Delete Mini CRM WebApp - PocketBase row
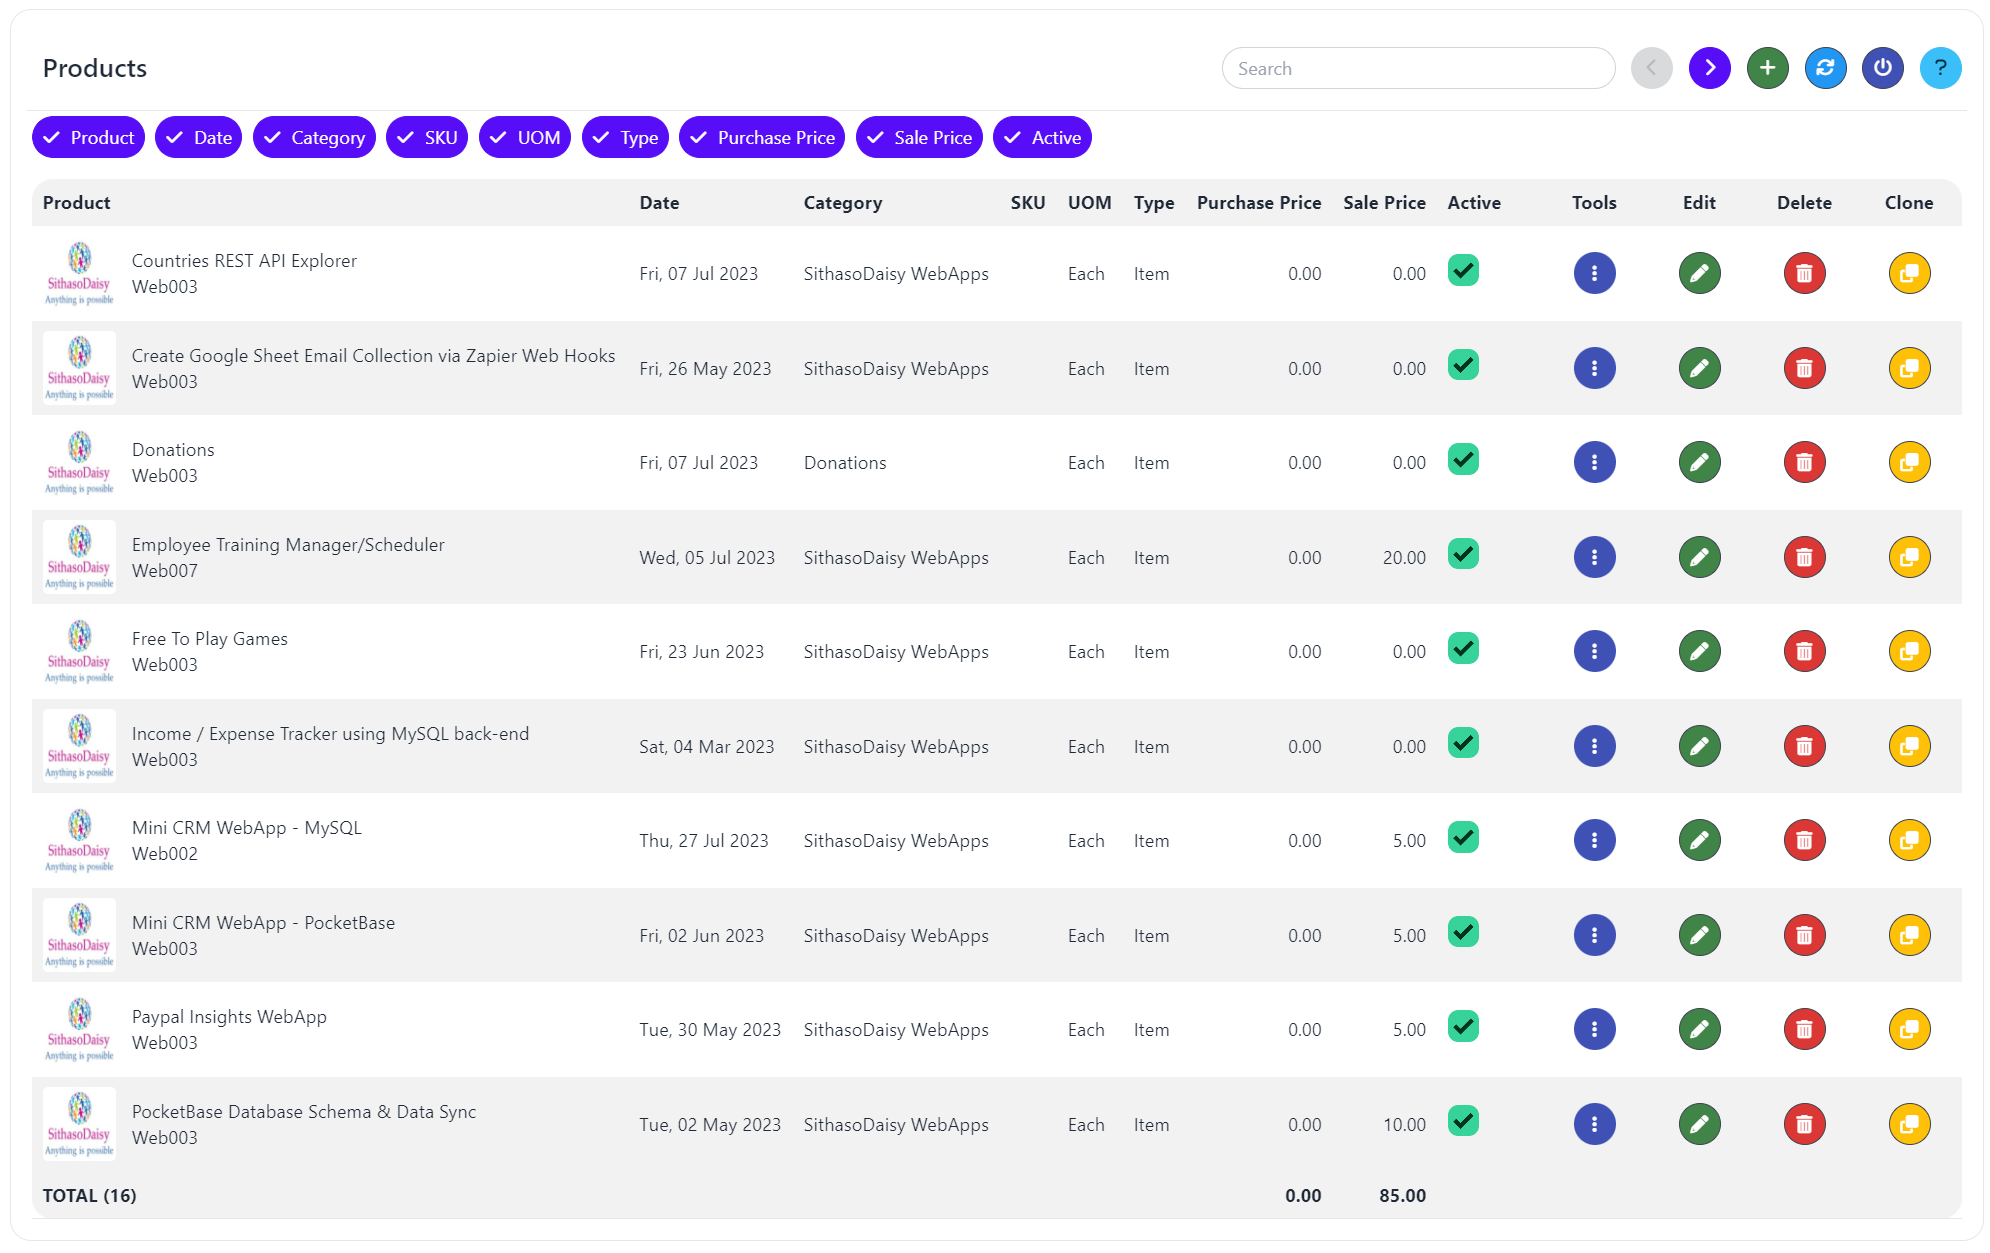 1804,936
